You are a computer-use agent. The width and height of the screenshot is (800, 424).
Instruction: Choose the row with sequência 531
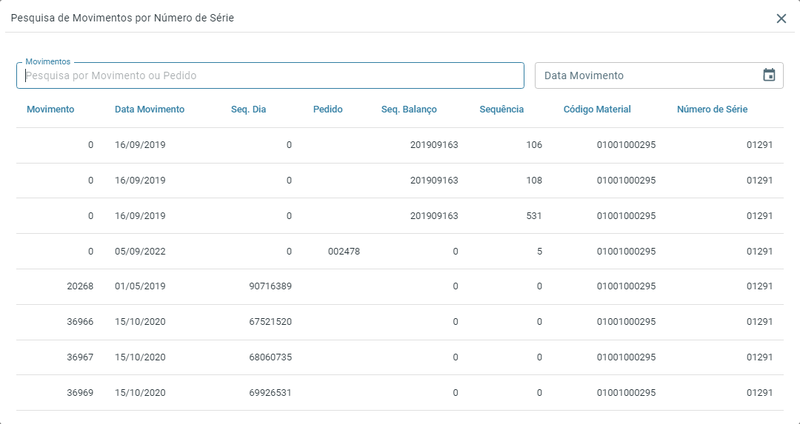pos(400,216)
